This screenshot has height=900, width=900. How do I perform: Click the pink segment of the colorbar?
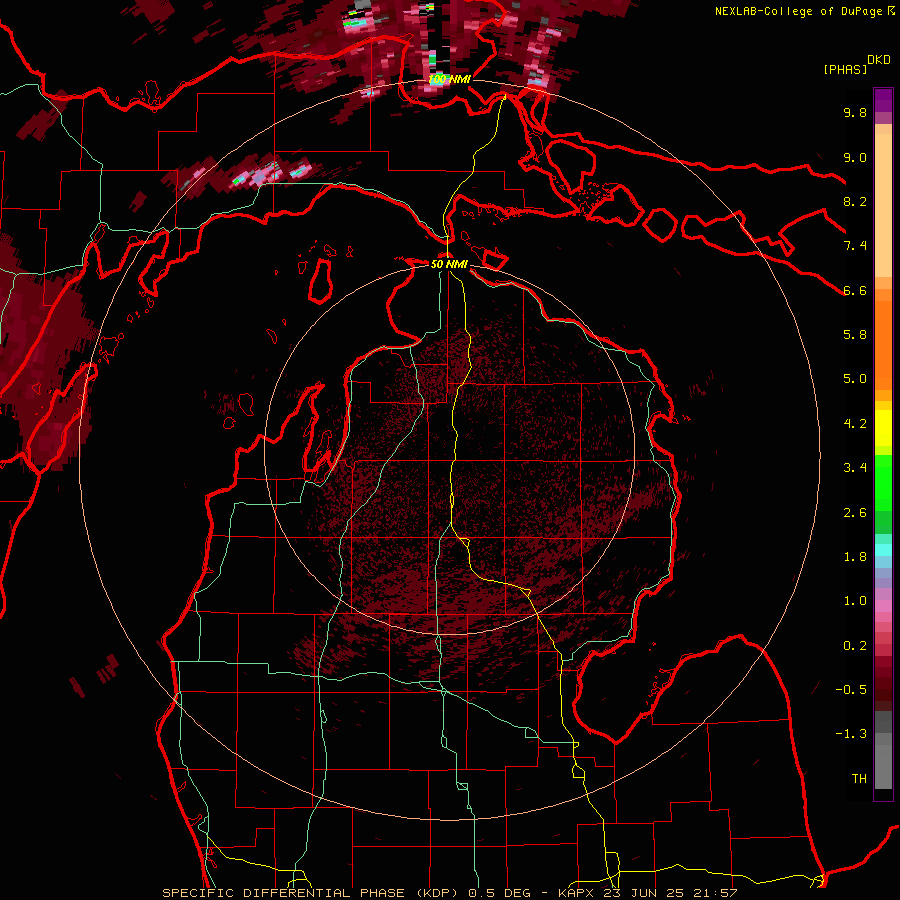pyautogui.click(x=883, y=606)
